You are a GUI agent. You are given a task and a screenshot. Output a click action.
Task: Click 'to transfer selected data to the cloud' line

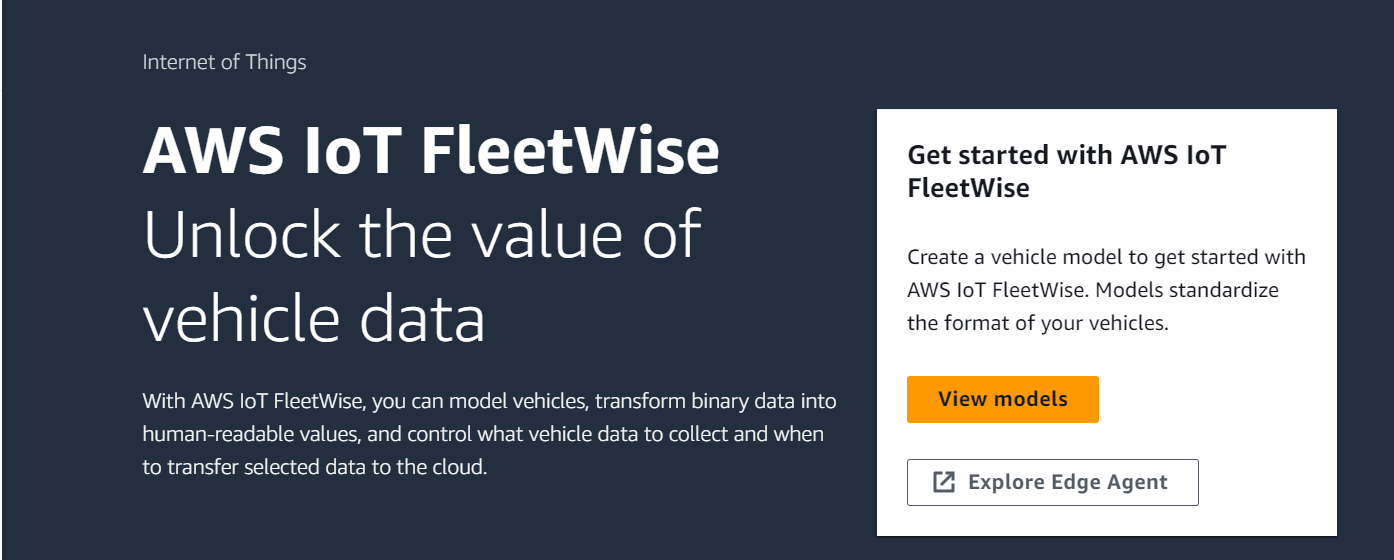click(x=315, y=467)
